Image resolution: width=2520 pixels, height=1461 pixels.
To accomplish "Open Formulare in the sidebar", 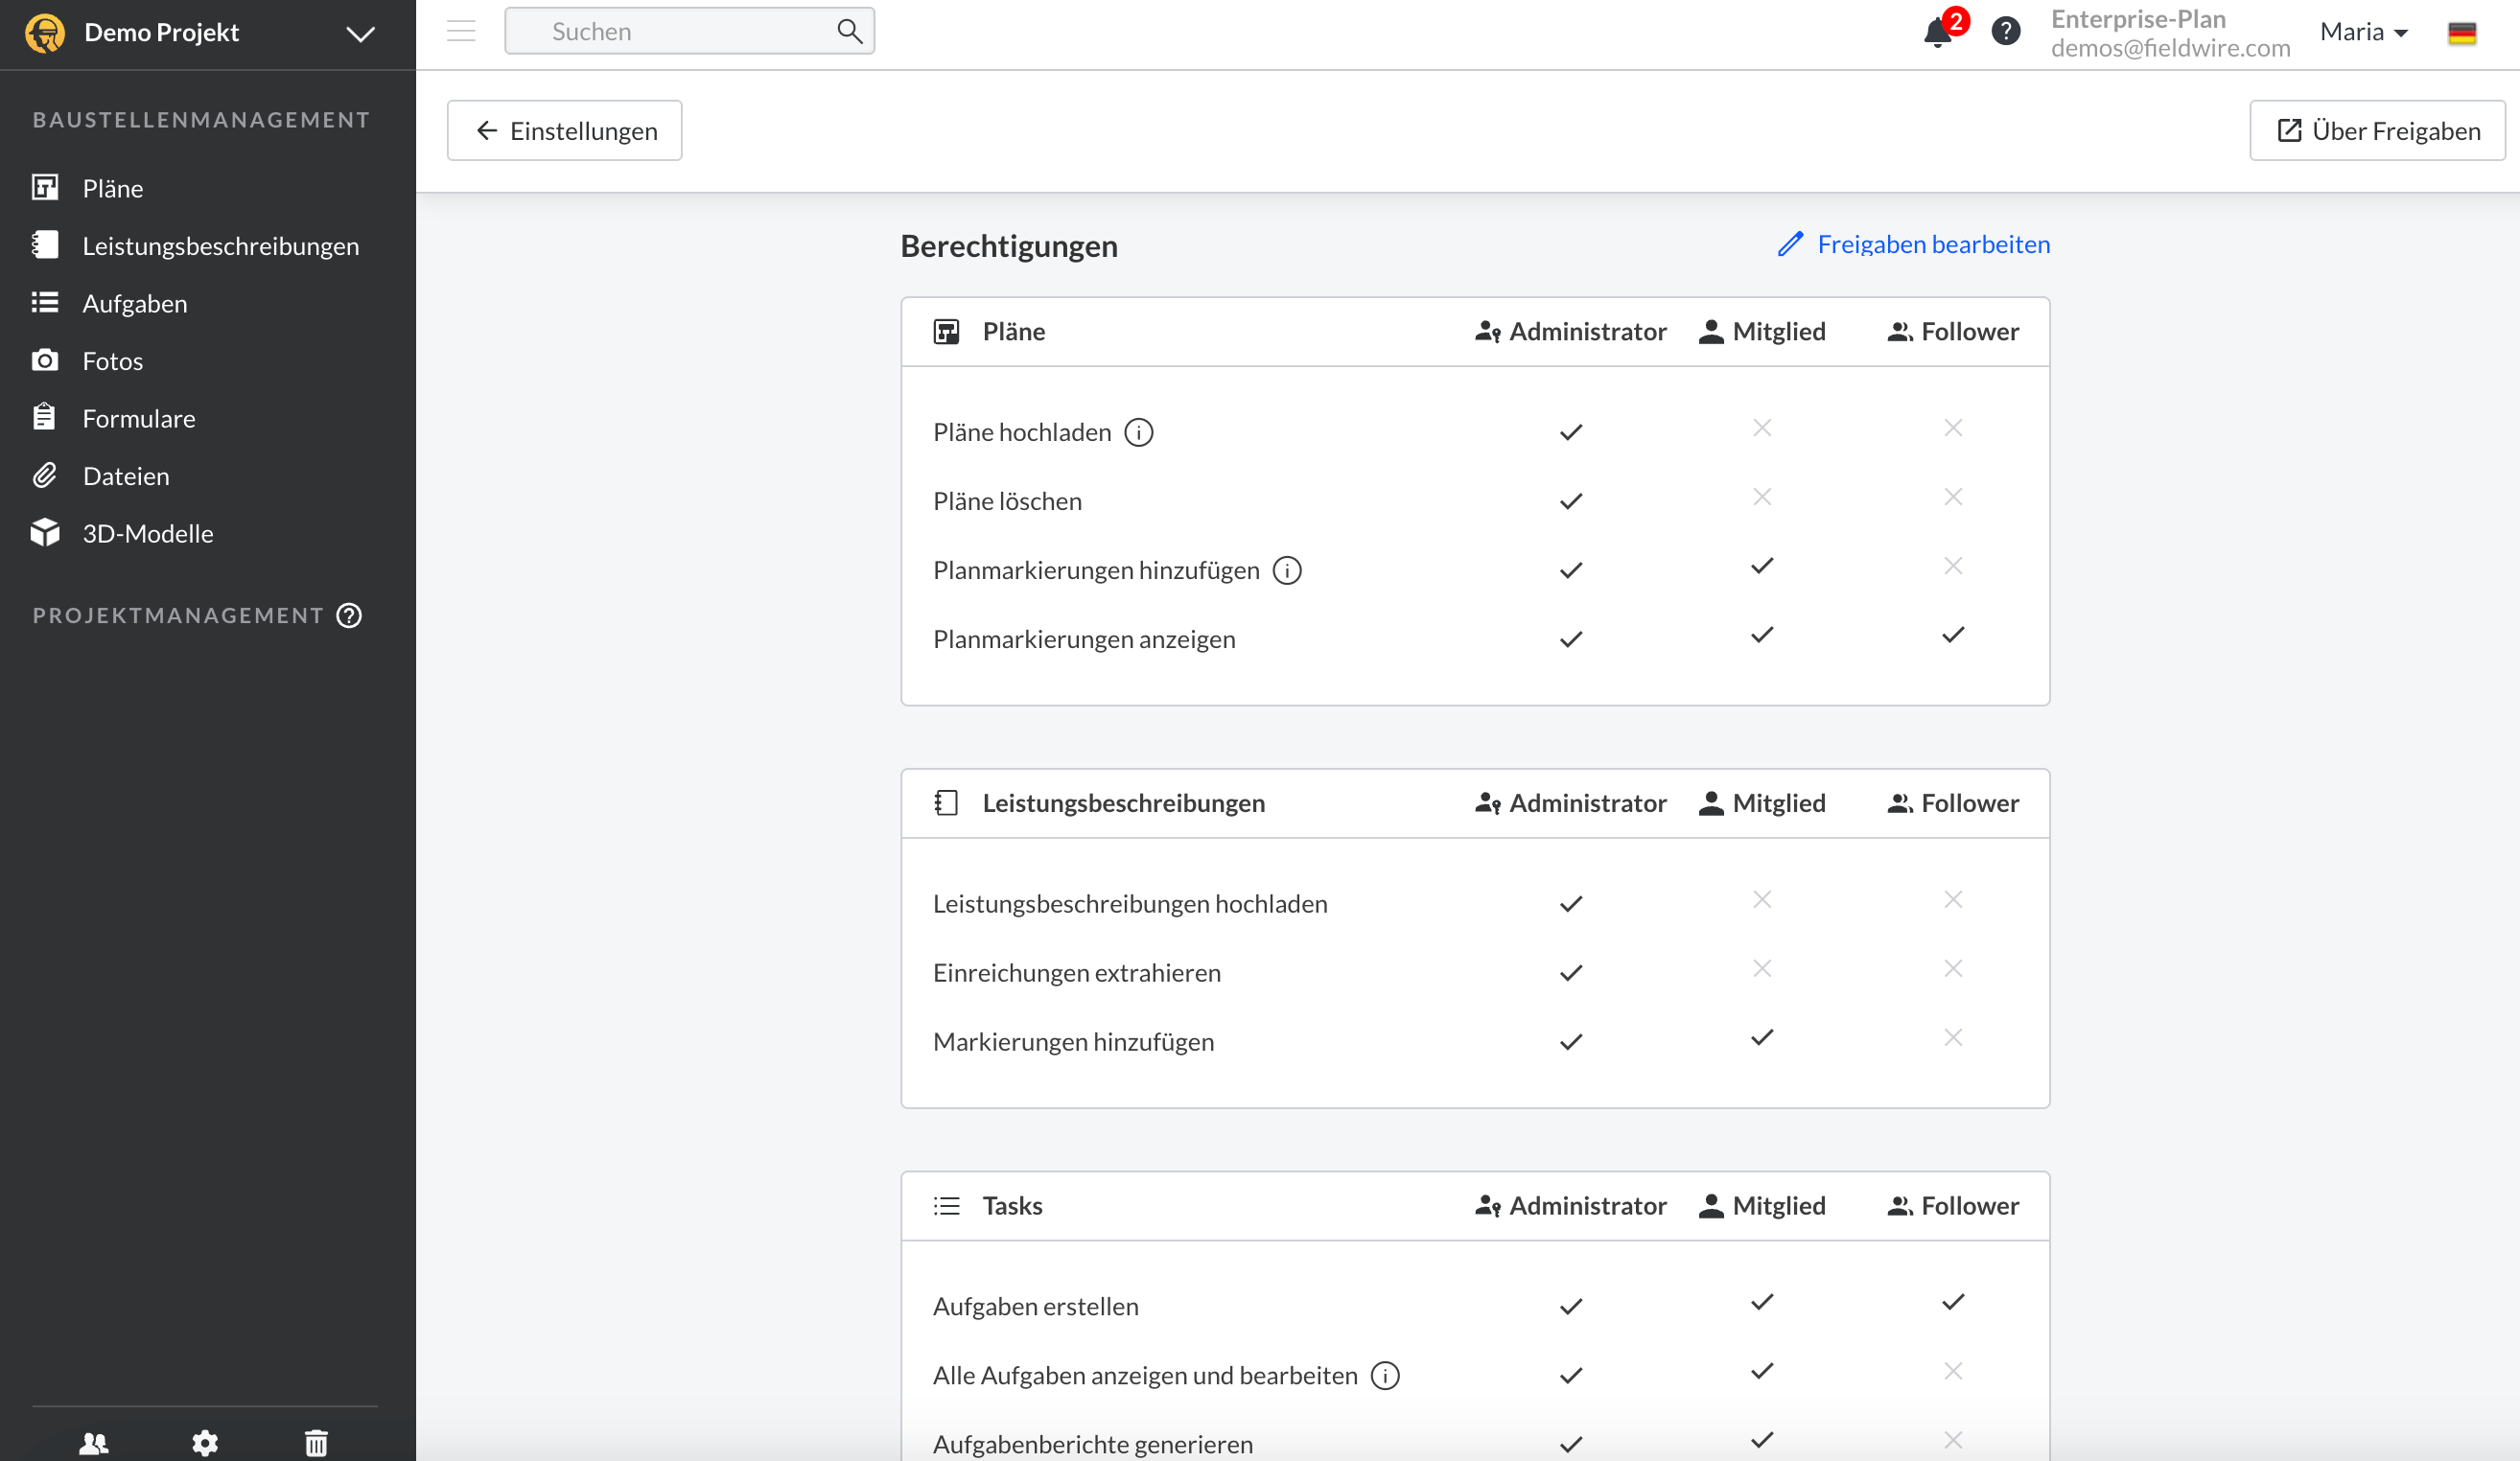I will (x=139, y=418).
